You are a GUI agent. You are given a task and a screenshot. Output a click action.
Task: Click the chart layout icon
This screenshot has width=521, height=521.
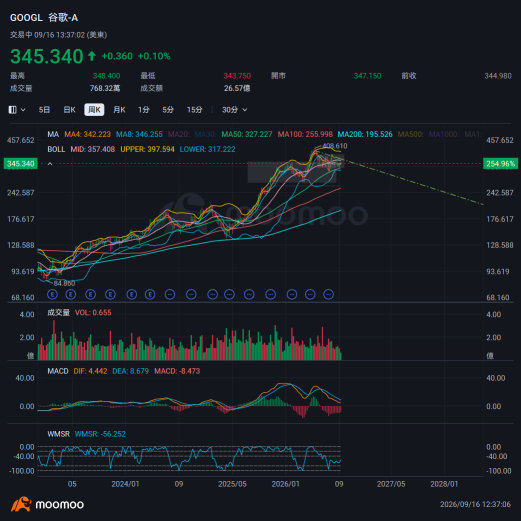pyautogui.click(x=13, y=110)
